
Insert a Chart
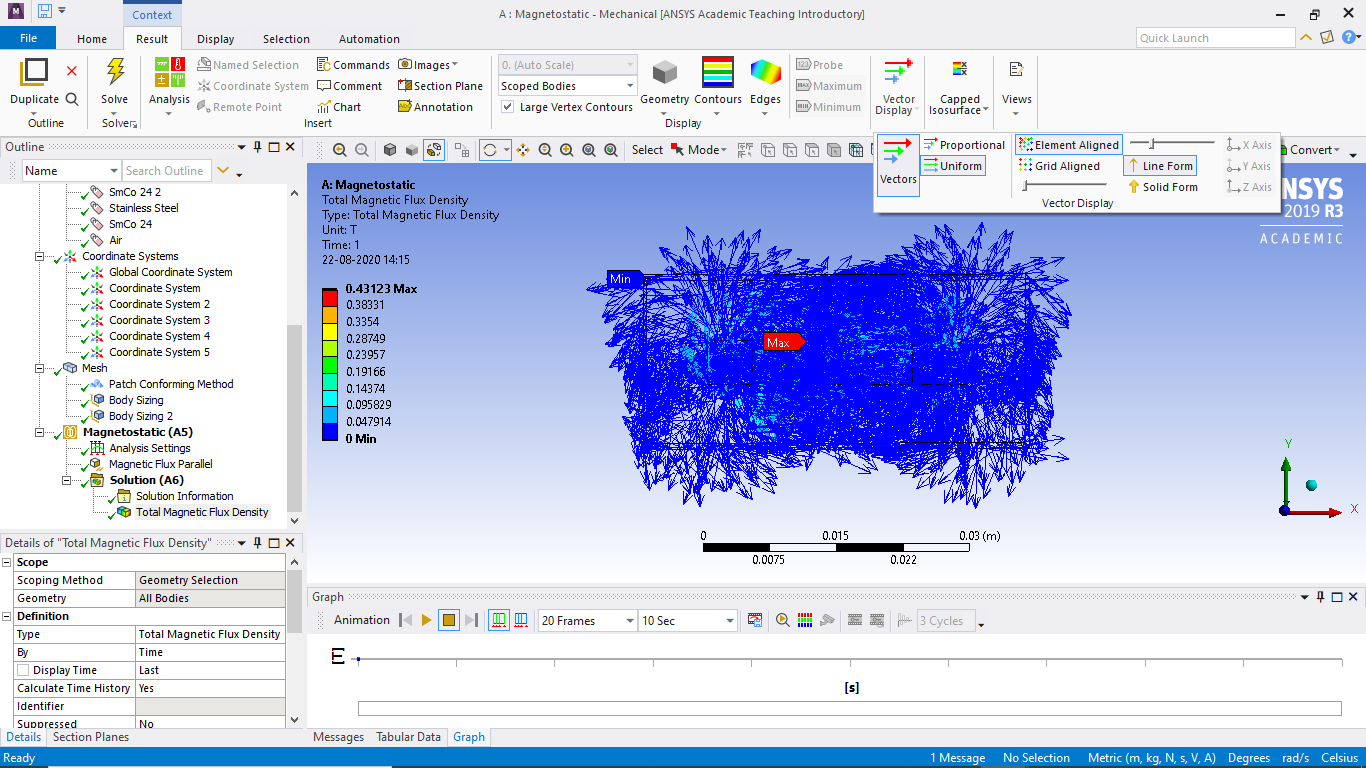339,107
